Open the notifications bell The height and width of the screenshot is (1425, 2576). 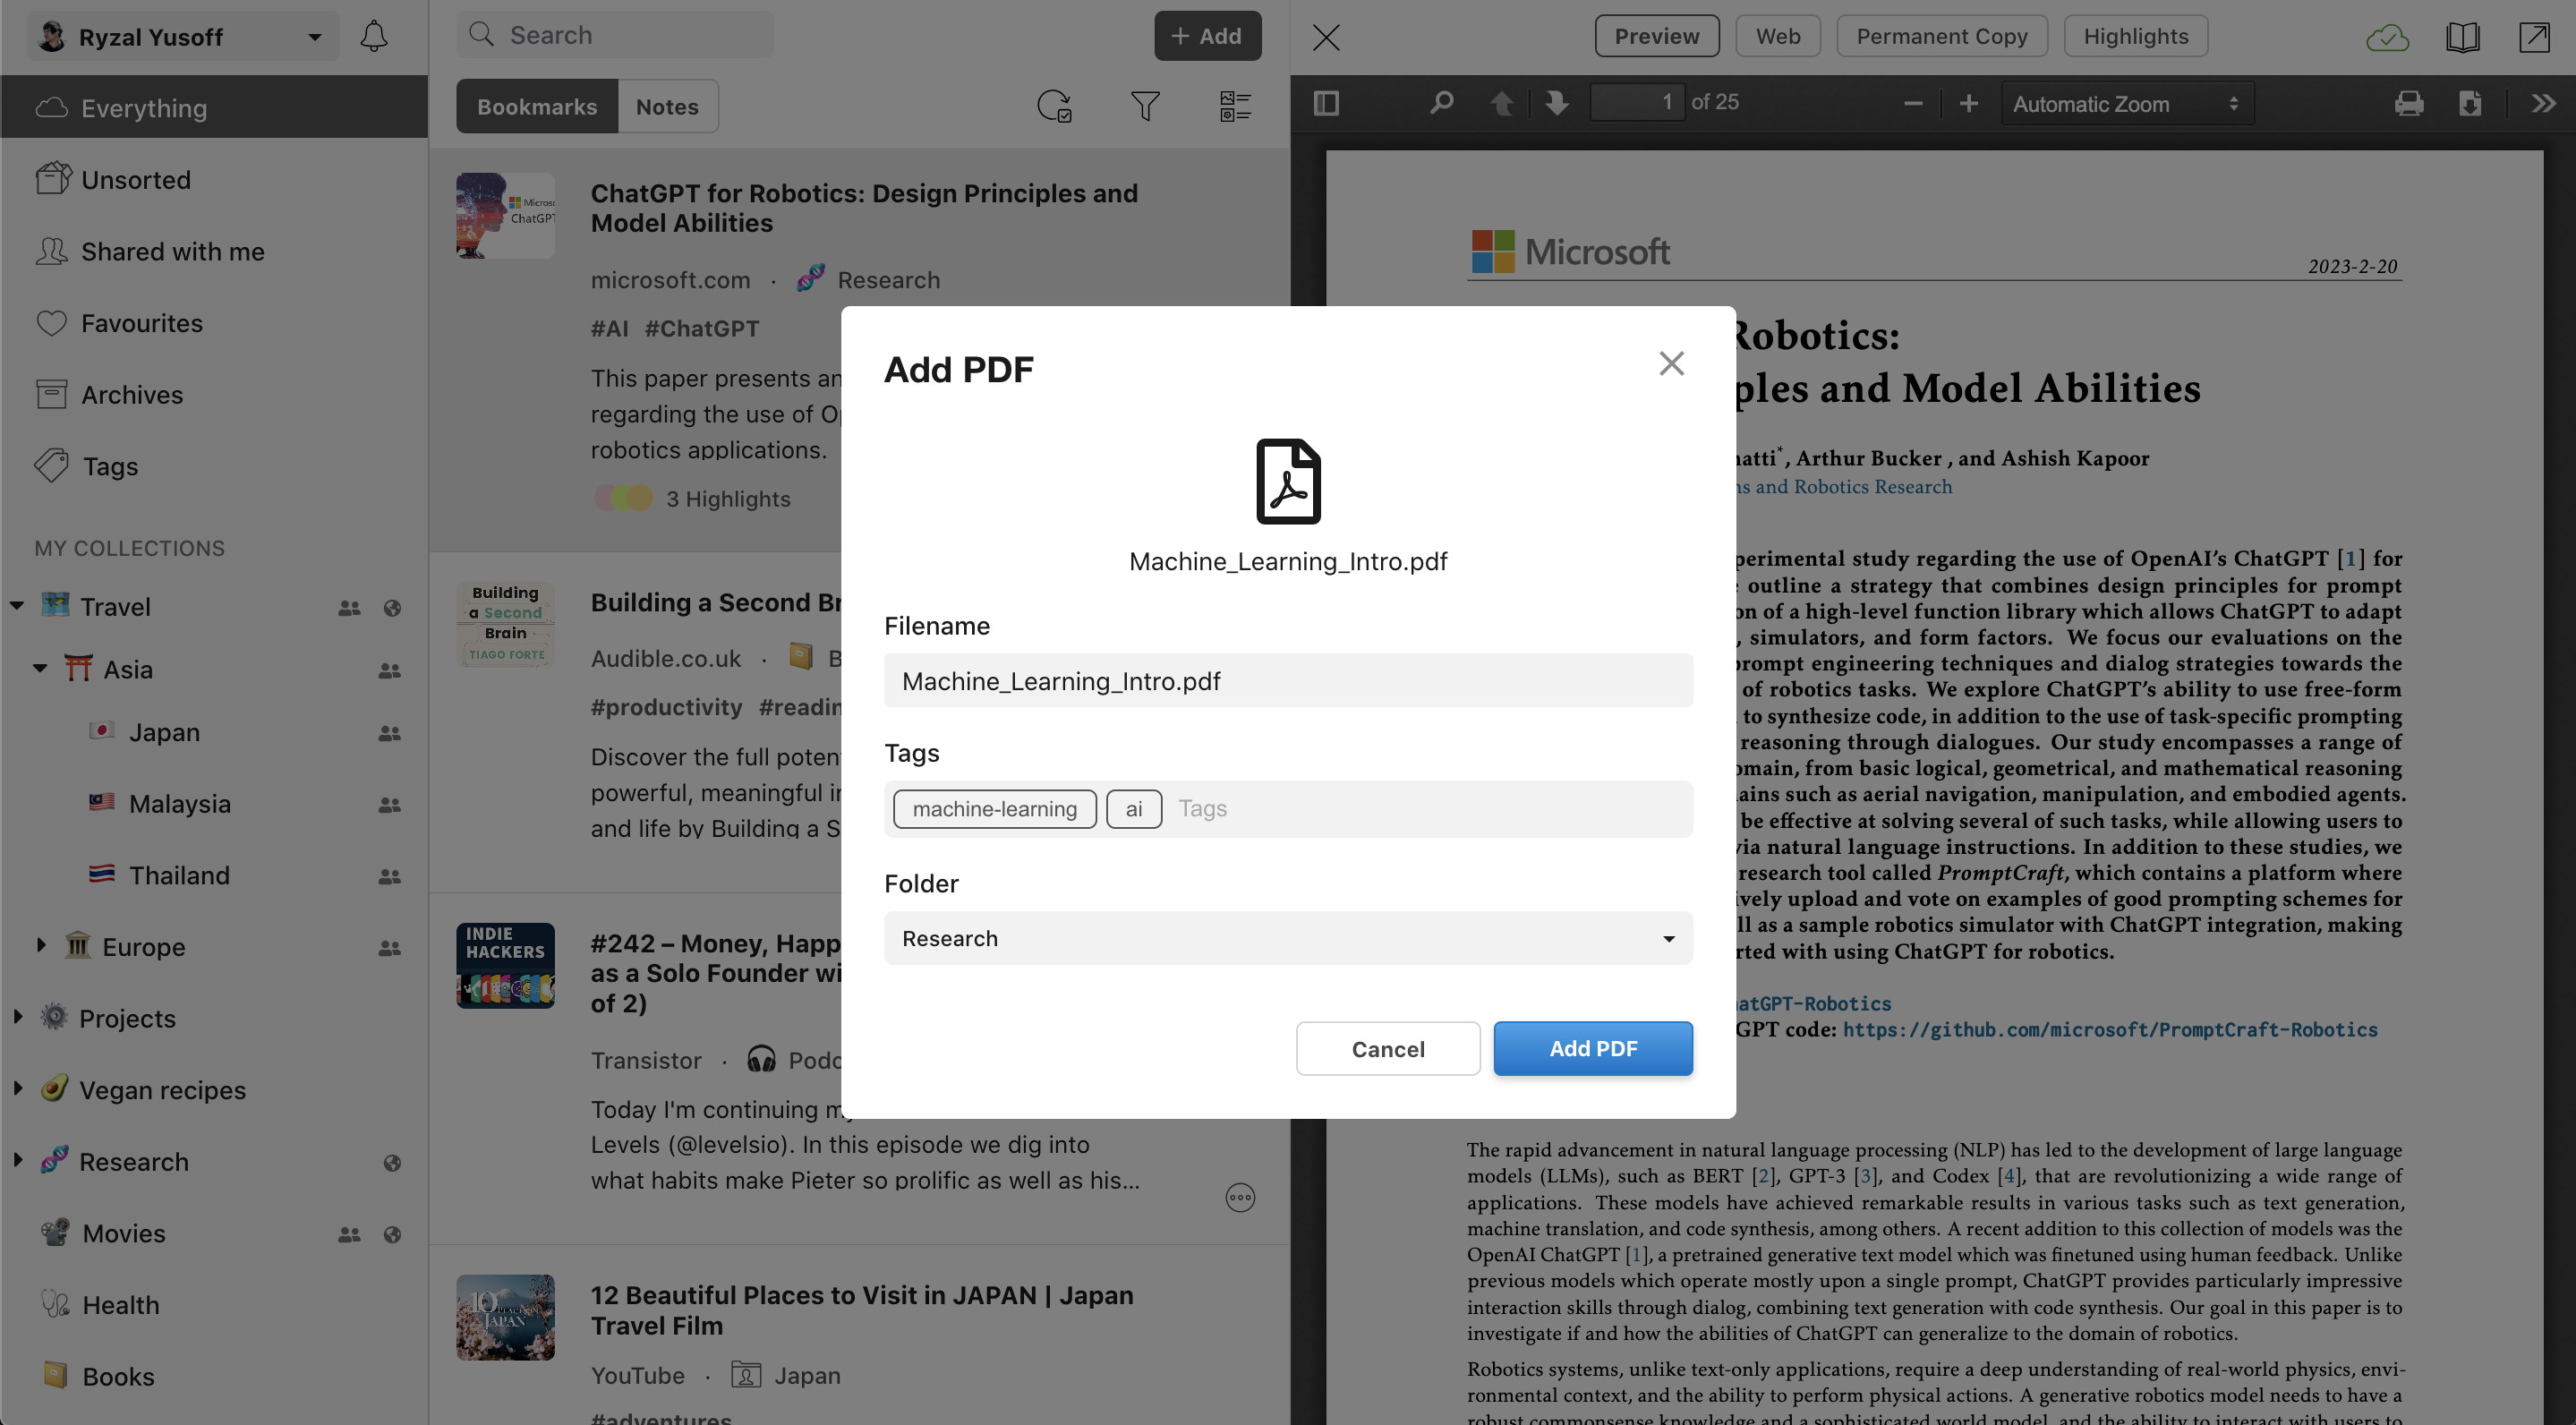point(373,37)
